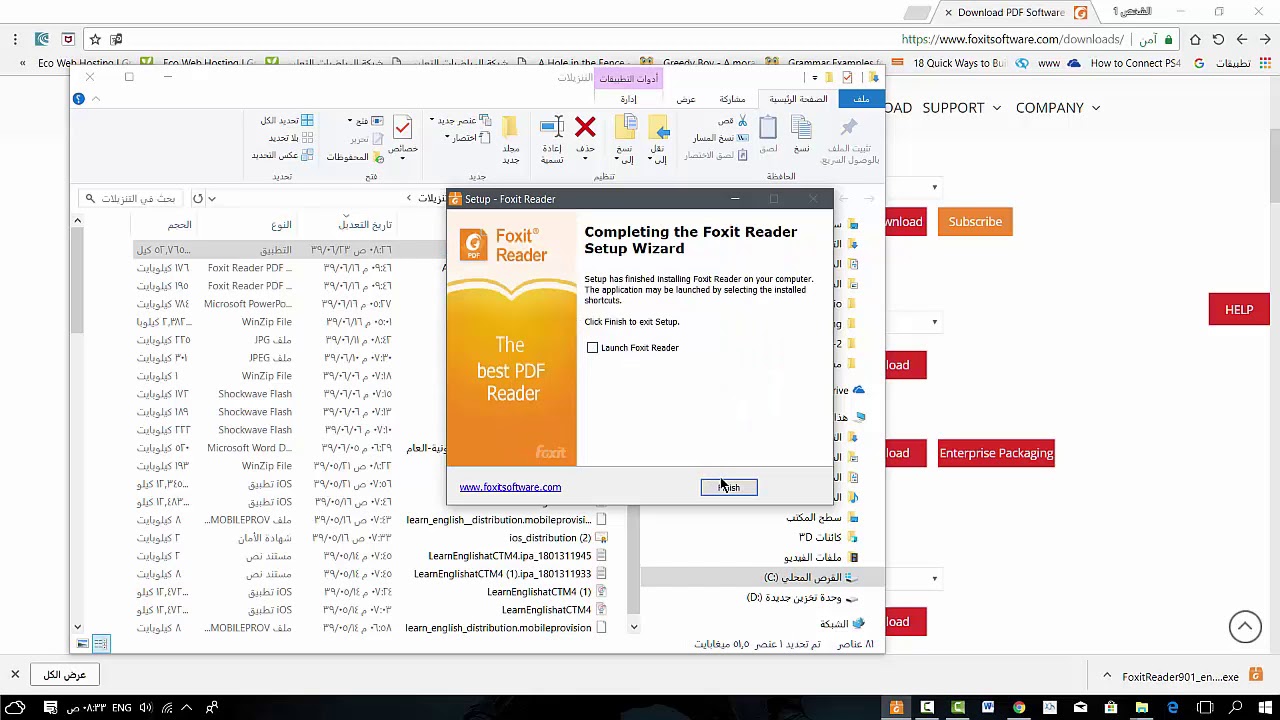Click the Finish button in Foxit setup
This screenshot has width=1280, height=720.
pos(729,487)
